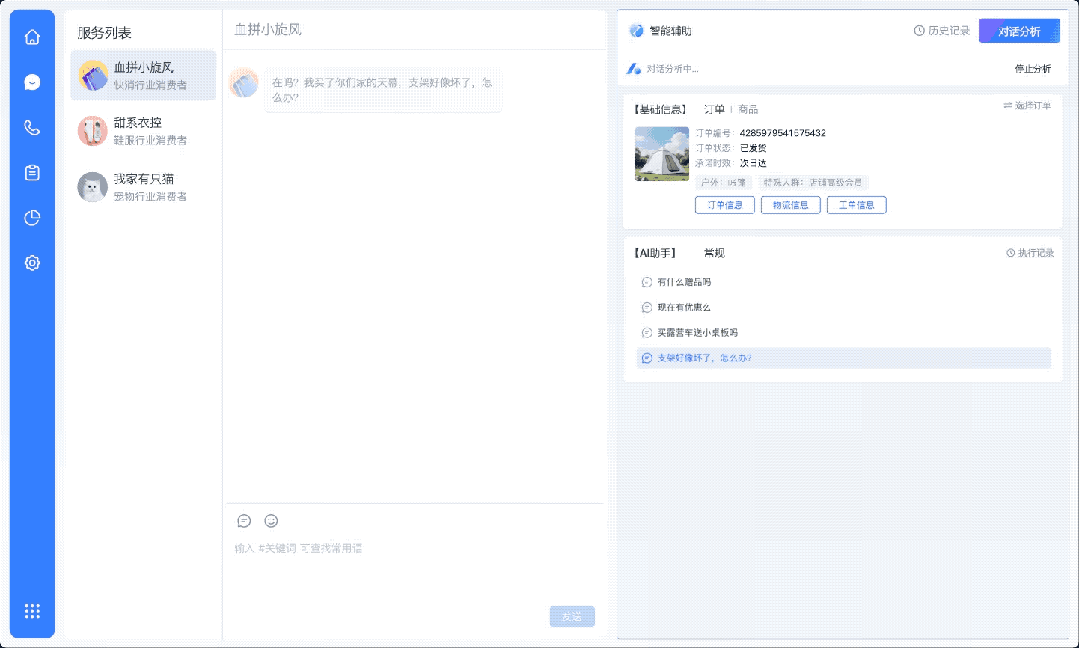
Task: Click the 【AI助手】 section label
Action: point(655,253)
